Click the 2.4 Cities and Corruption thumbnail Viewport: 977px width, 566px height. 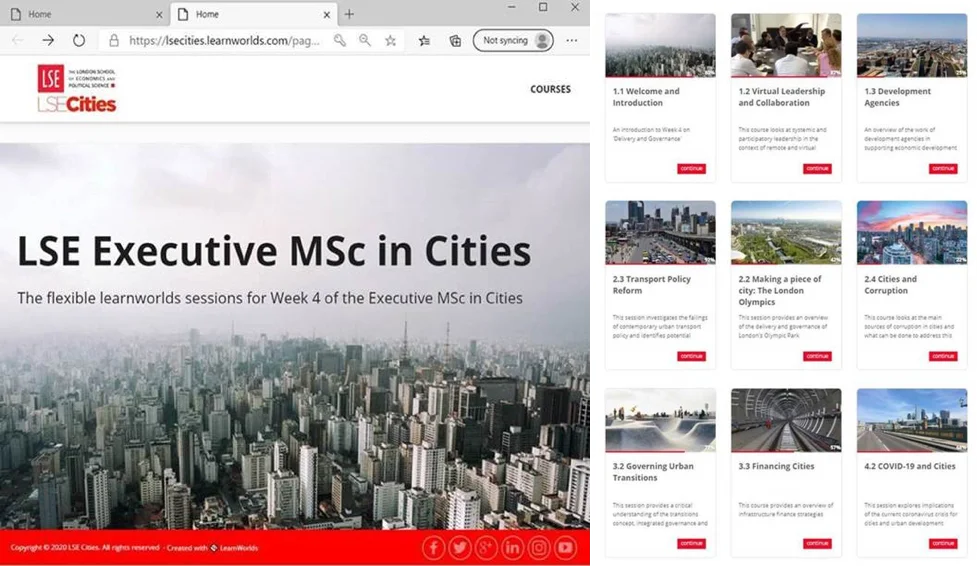912,233
